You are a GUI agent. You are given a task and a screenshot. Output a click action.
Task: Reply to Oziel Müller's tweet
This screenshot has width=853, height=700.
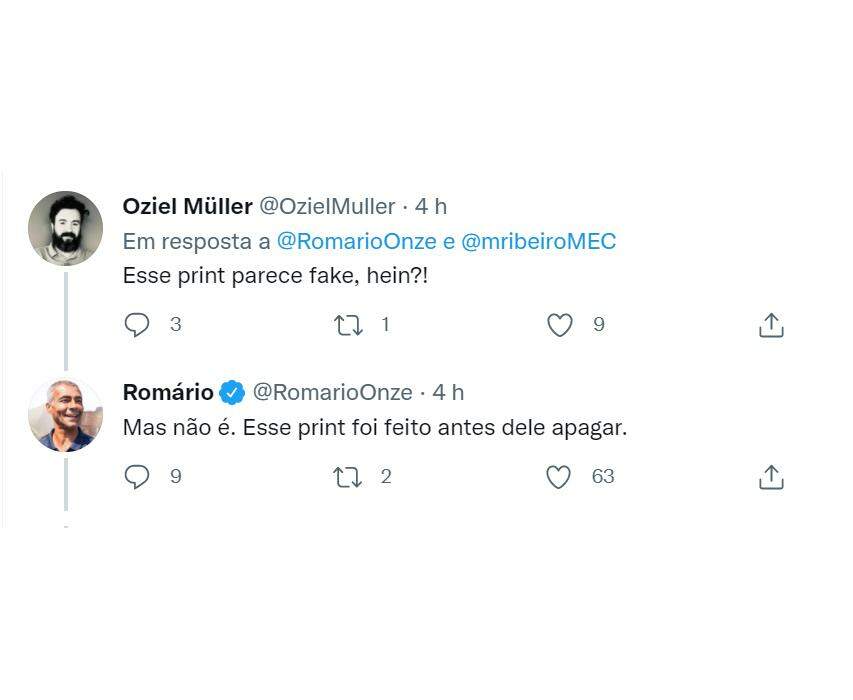[137, 325]
